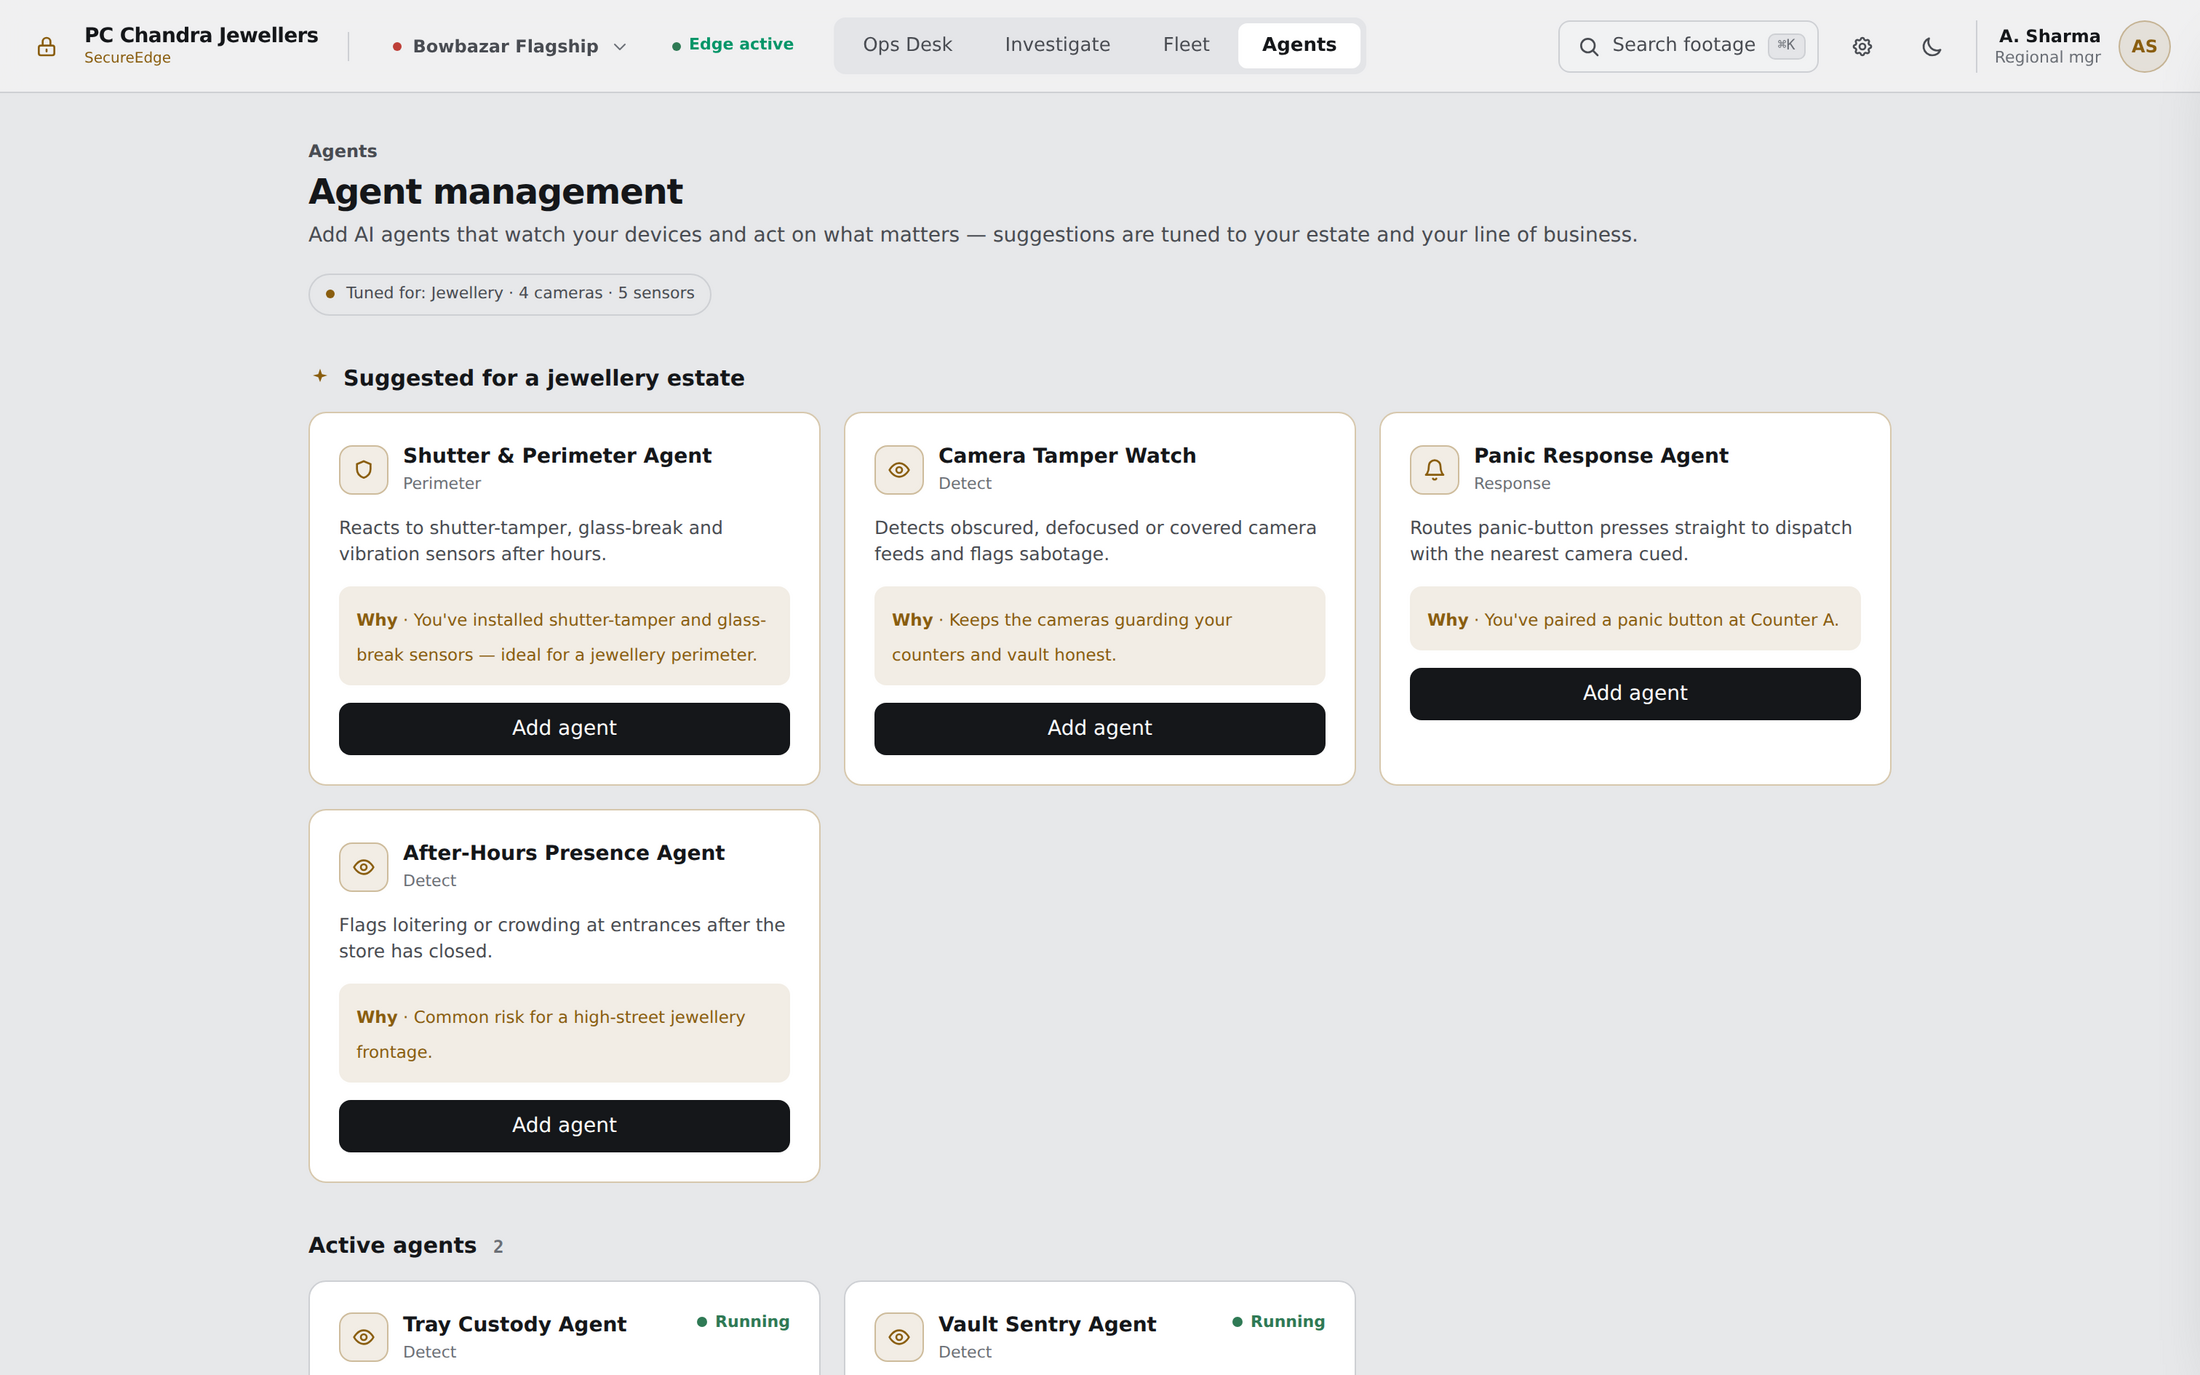Click Why note about shutter-tamper sensors
This screenshot has width=2200, height=1375.
[x=564, y=636]
